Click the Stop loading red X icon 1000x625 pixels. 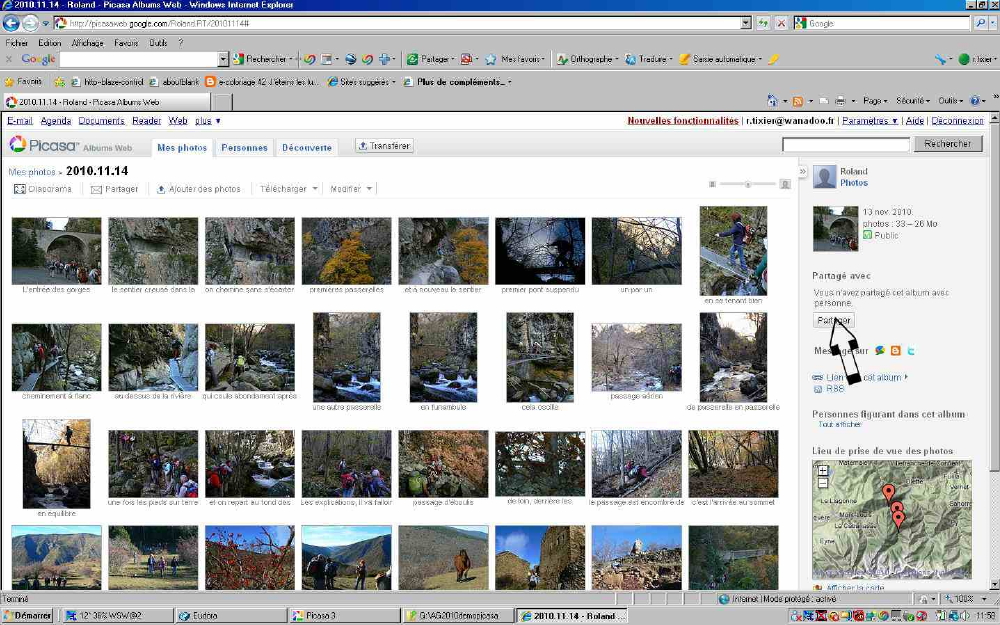pos(781,23)
